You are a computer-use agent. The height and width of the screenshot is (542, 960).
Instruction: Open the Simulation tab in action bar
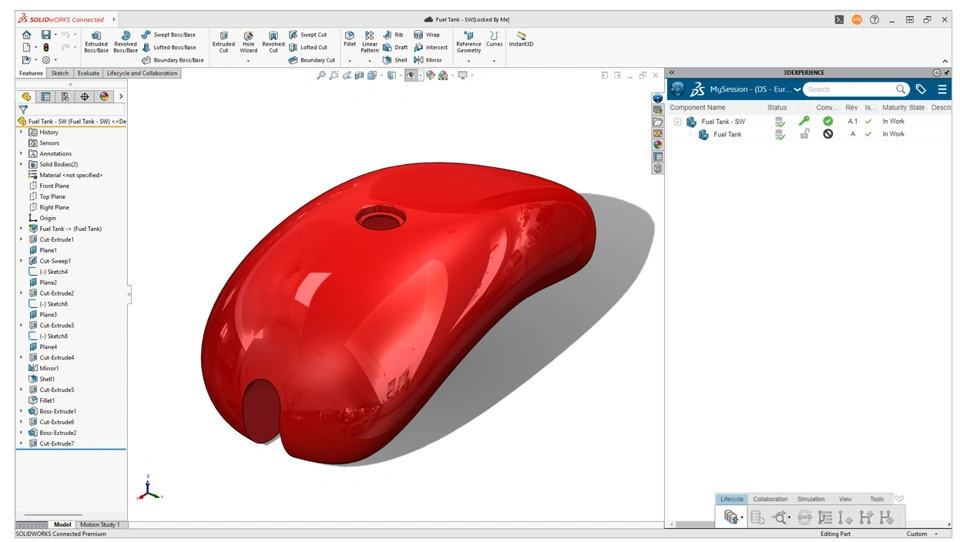pos(811,499)
